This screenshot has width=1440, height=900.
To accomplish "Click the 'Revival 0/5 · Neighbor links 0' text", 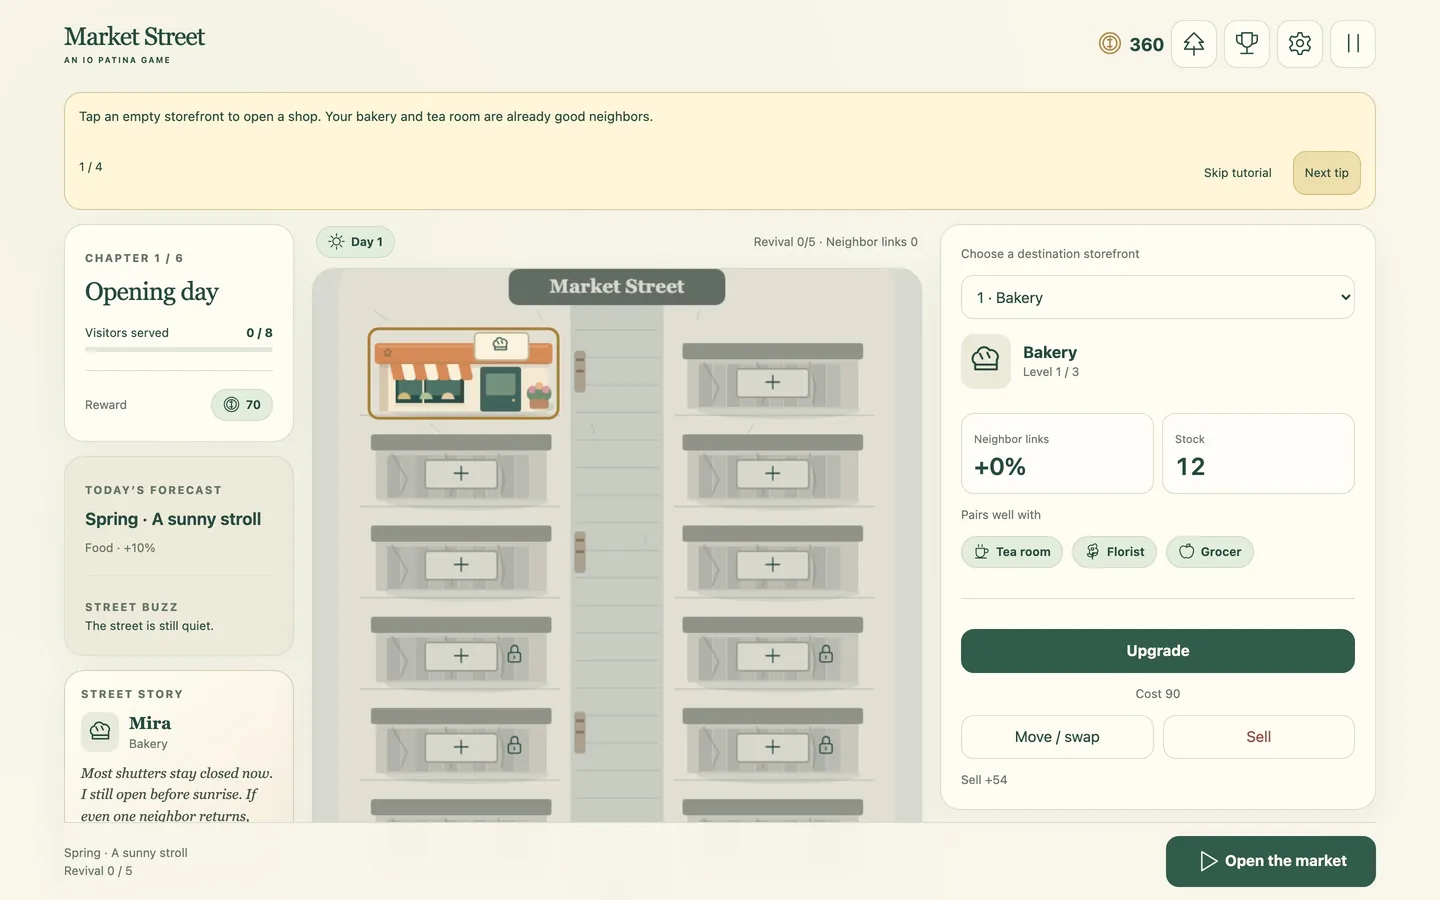I will [836, 242].
